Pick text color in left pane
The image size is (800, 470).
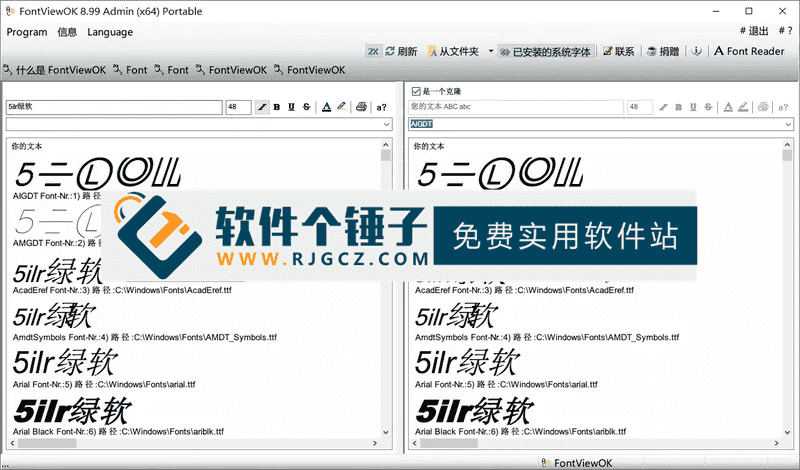[327, 107]
